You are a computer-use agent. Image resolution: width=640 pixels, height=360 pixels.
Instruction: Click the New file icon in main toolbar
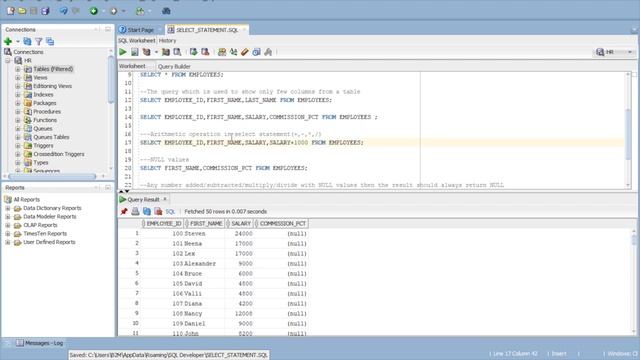point(11,11)
